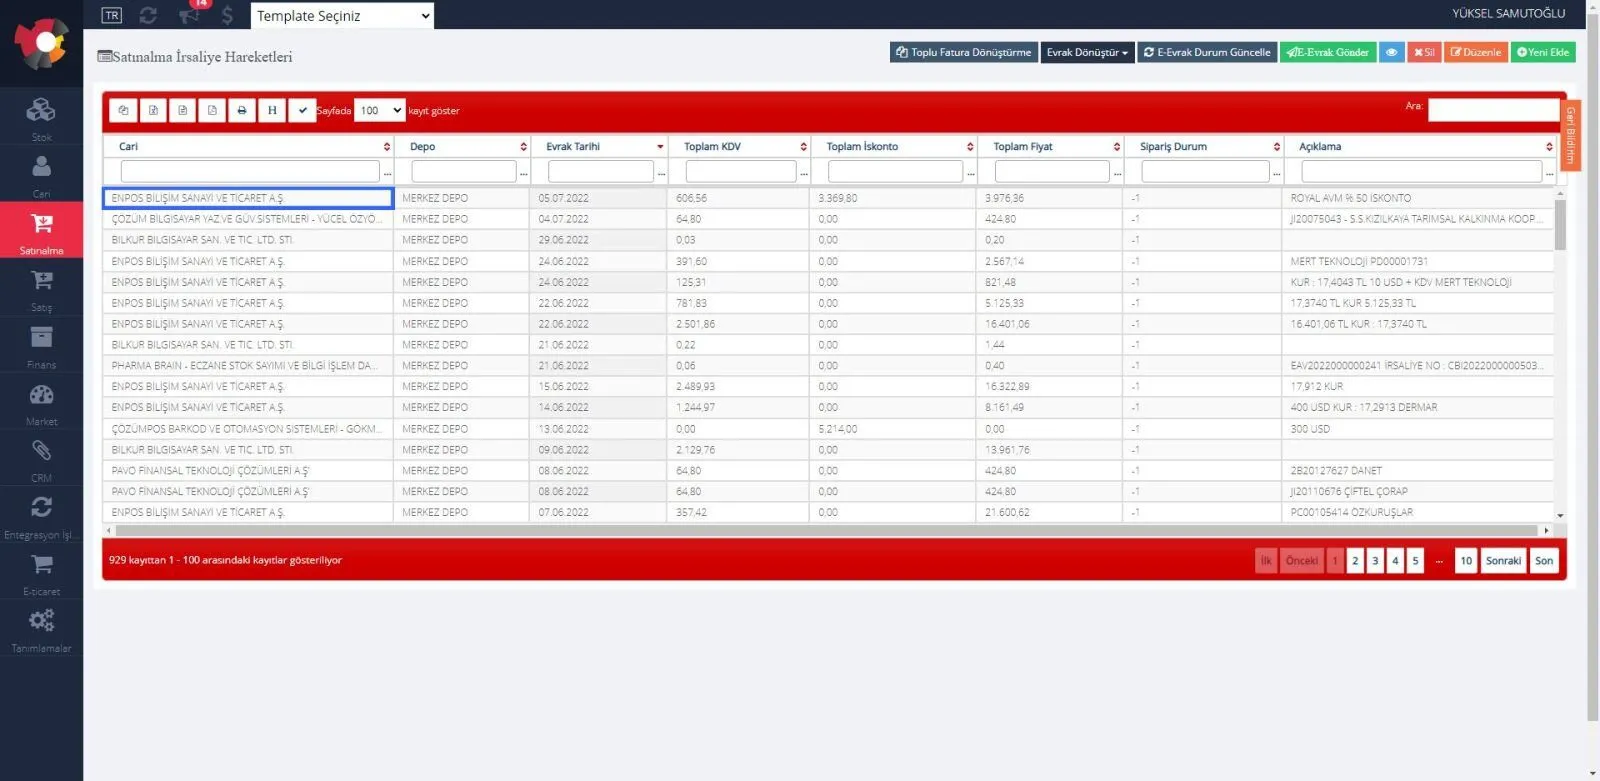Open the Finans sidebar section
Image resolution: width=1600 pixels, height=781 pixels.
tap(41, 345)
